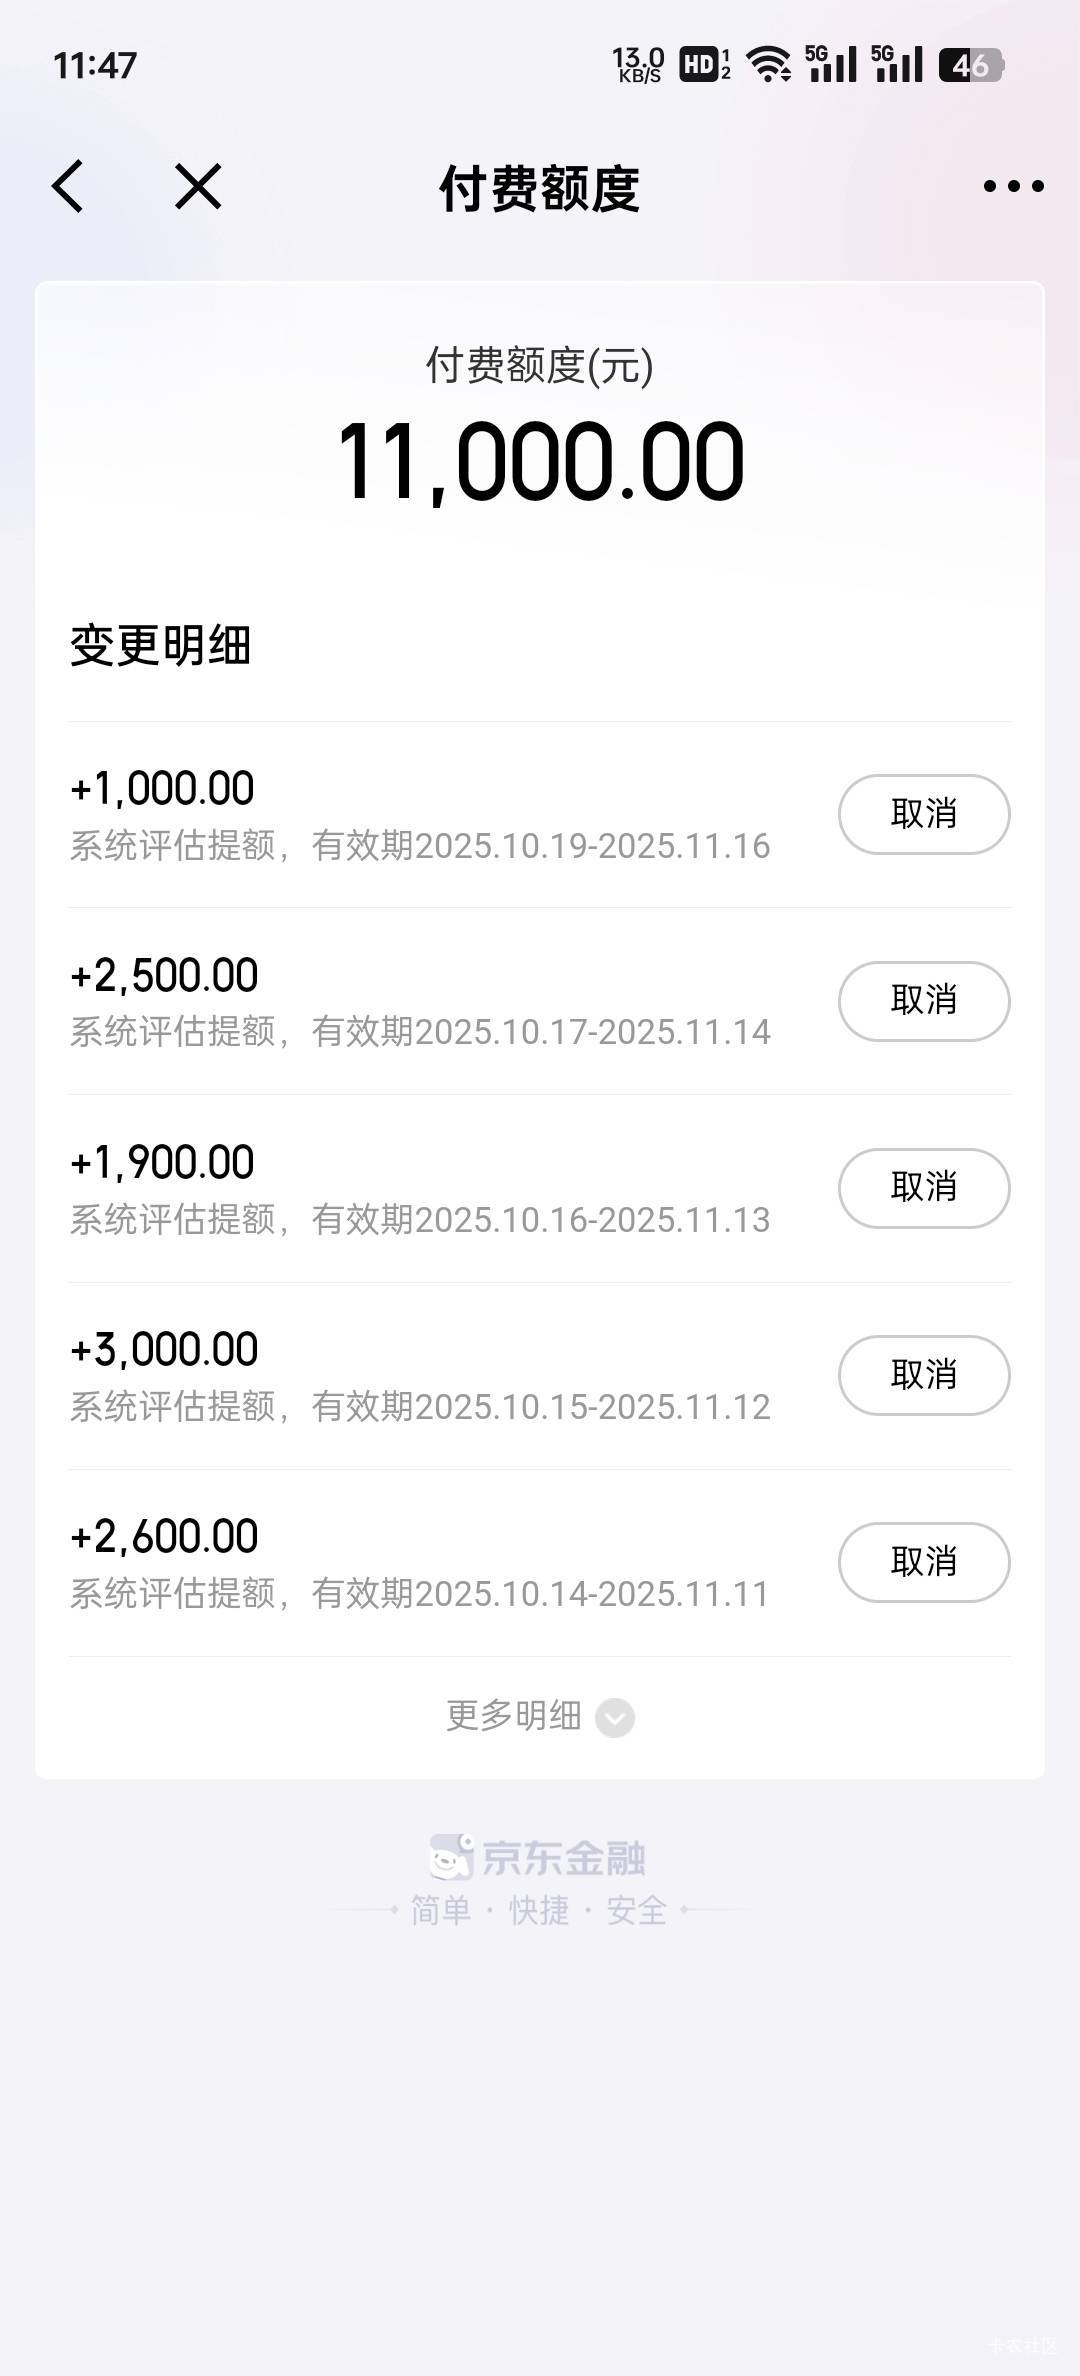Select the +3,000.00 change record

click(x=420, y=1376)
